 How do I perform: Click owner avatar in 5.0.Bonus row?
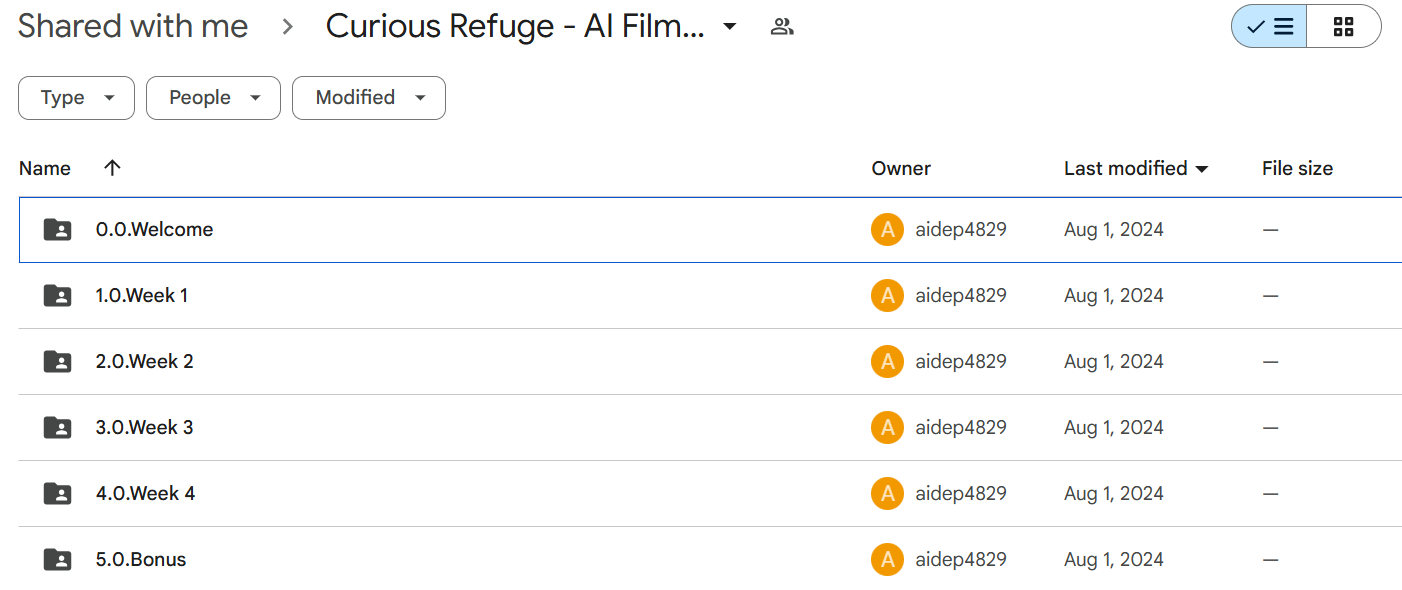(x=887, y=560)
